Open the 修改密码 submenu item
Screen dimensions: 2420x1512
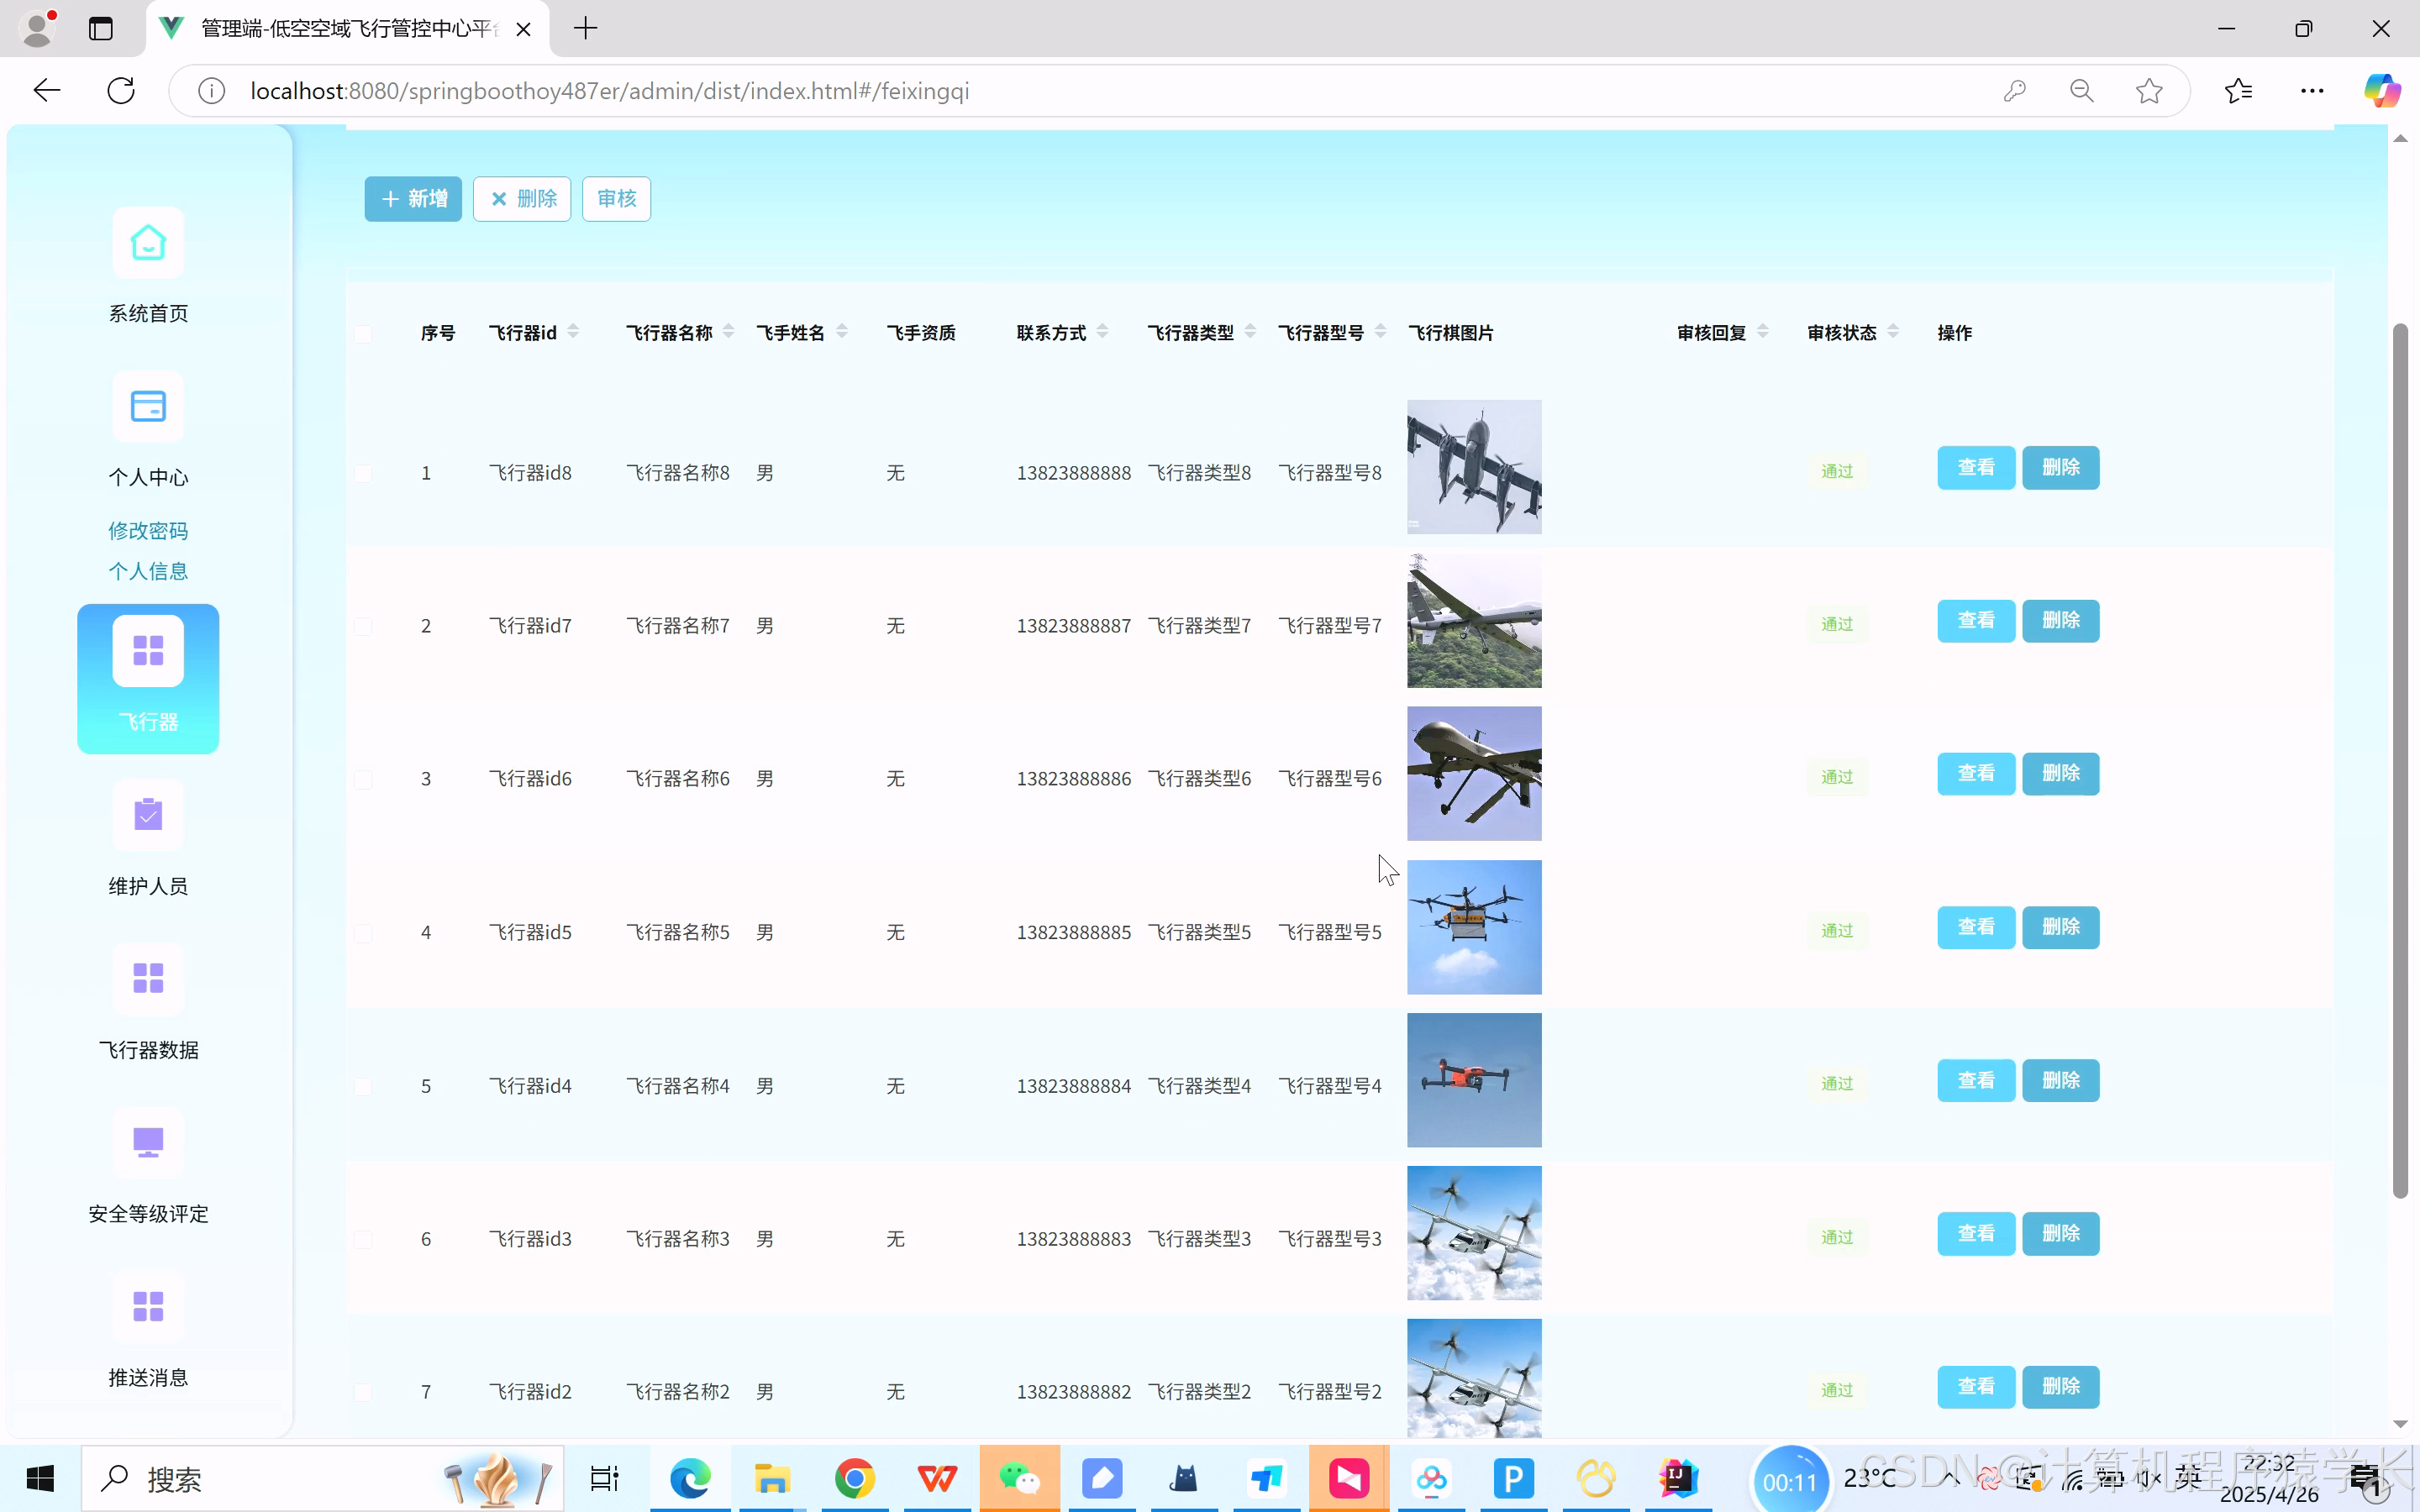[148, 531]
